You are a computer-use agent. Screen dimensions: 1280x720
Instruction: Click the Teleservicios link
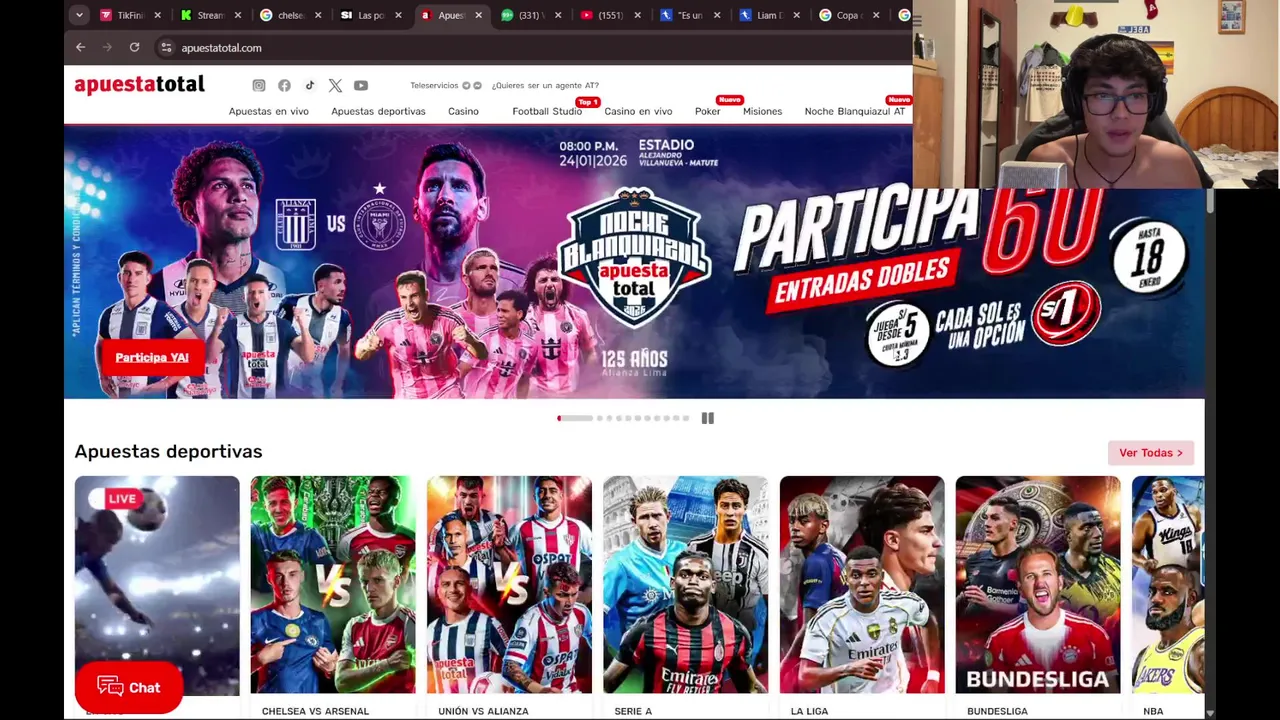click(434, 86)
